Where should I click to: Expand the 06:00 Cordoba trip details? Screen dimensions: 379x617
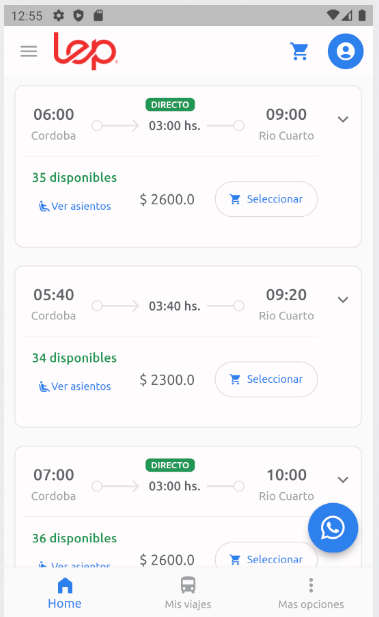[343, 119]
